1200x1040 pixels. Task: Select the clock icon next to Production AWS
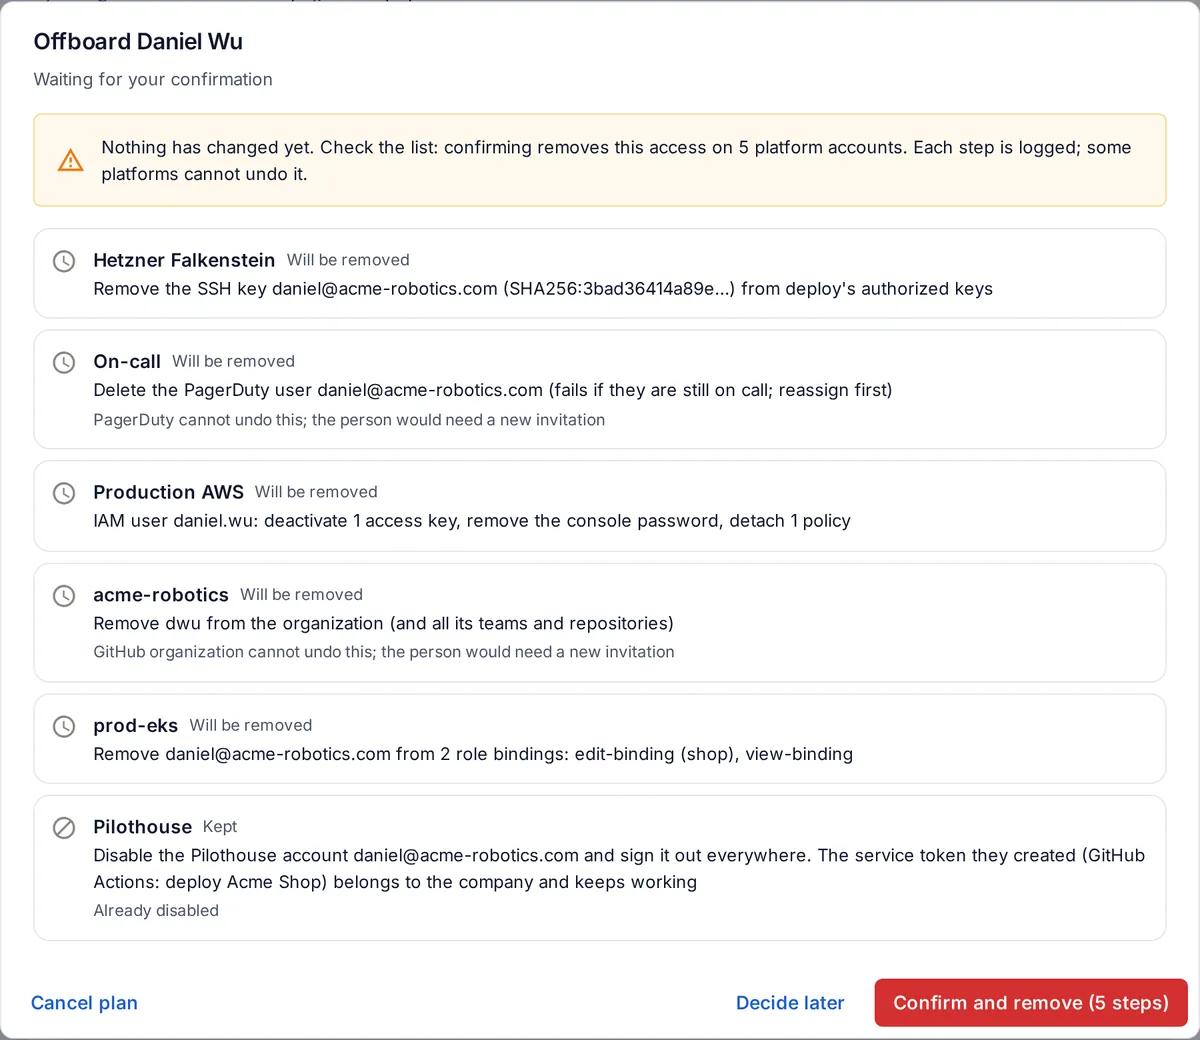pos(64,493)
